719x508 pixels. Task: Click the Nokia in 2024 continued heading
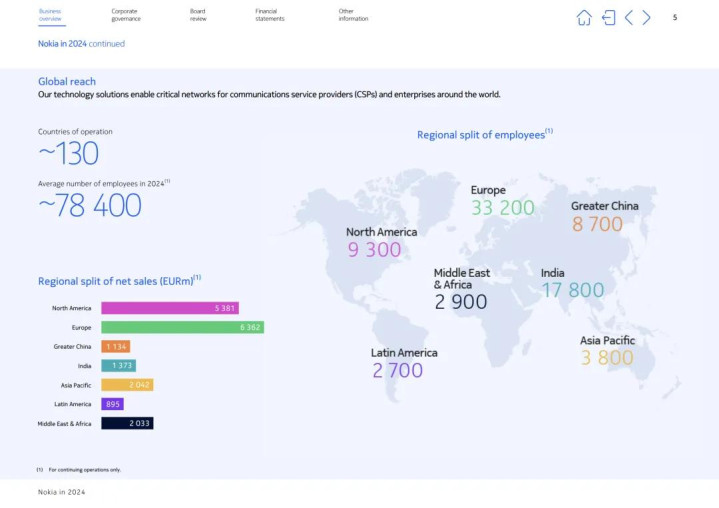(x=81, y=44)
